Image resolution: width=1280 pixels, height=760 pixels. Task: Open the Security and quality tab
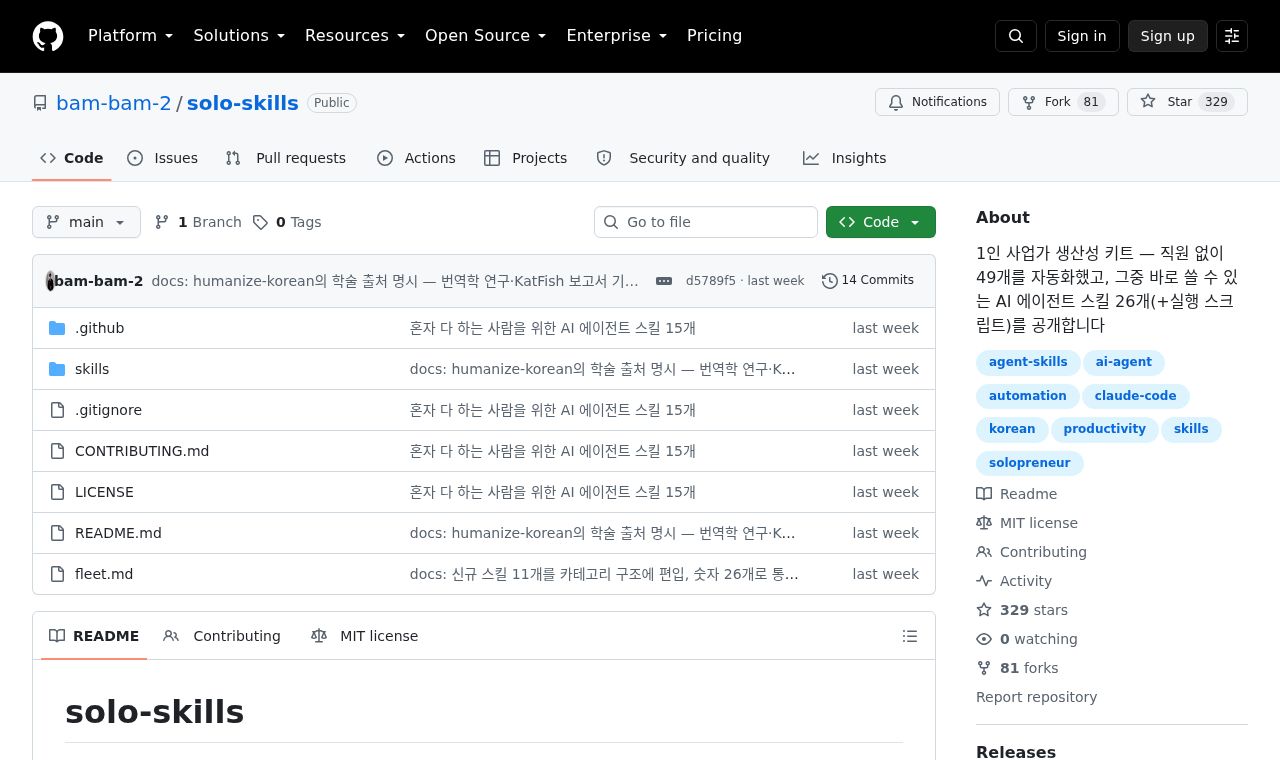pos(683,158)
